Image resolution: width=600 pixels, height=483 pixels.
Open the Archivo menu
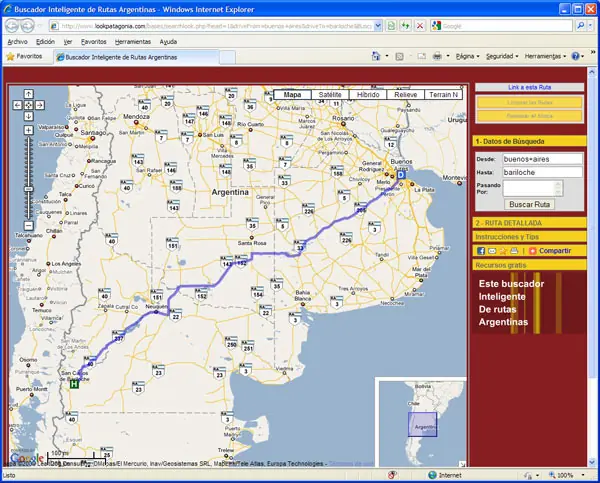18,41
